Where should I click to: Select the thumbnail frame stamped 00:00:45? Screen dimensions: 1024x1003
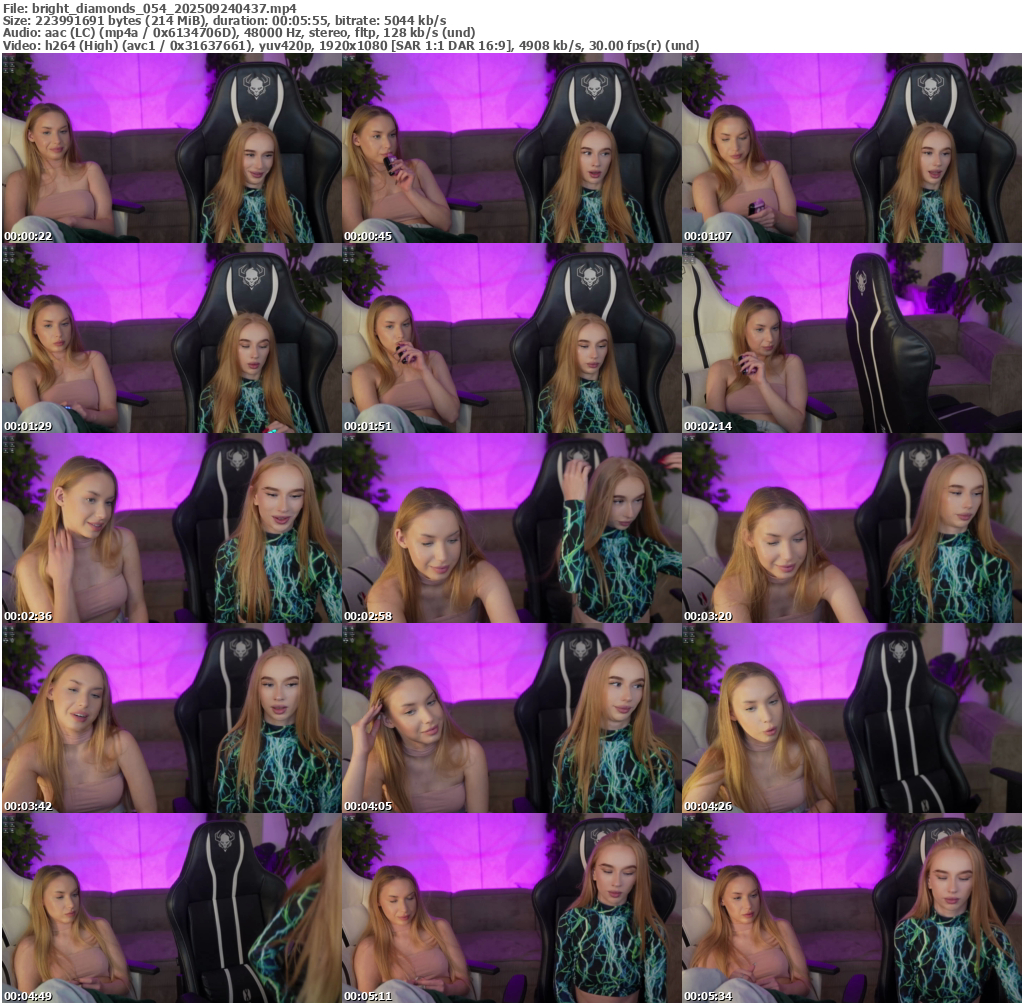[511, 148]
